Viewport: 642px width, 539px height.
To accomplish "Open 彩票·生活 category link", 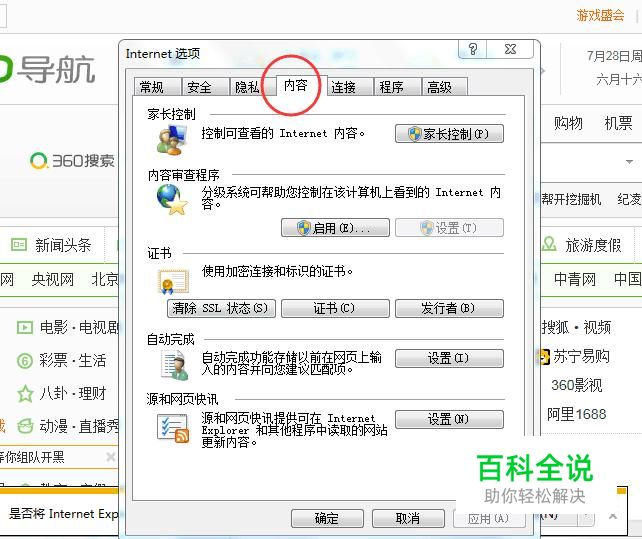I will (72, 360).
